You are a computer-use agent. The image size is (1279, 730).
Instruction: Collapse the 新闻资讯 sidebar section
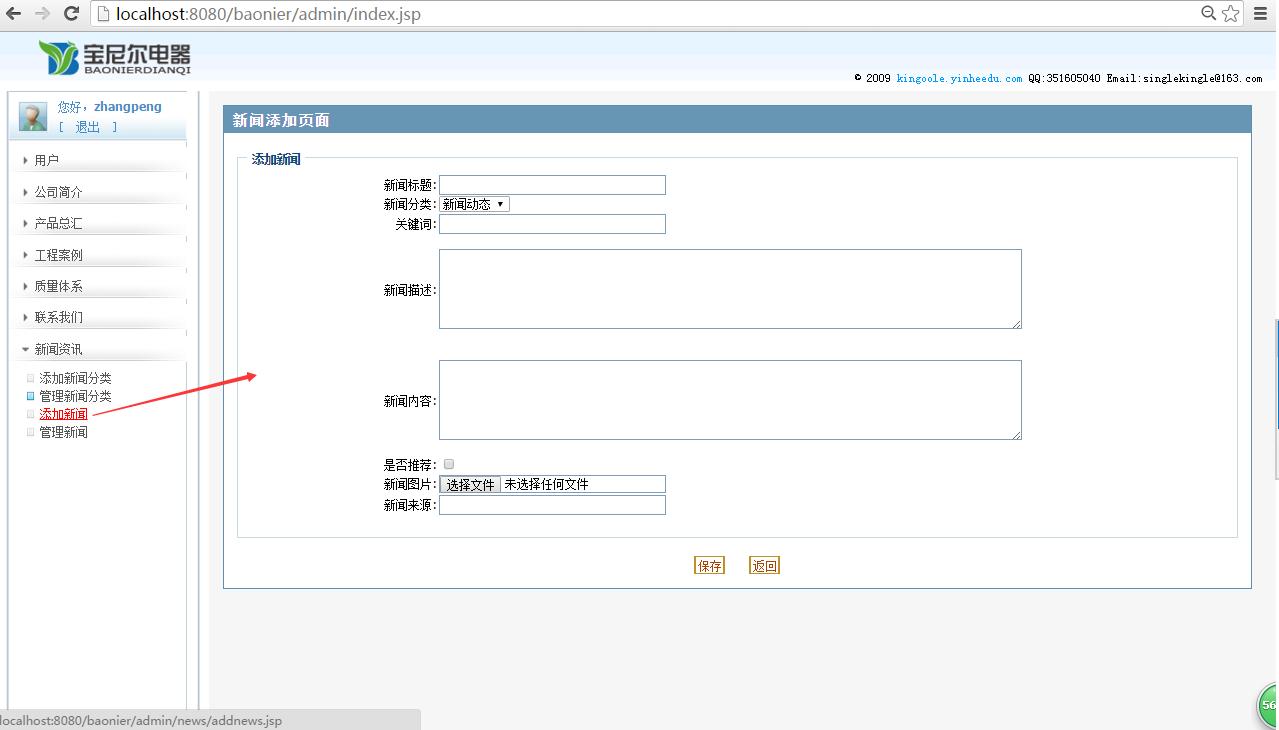point(55,349)
